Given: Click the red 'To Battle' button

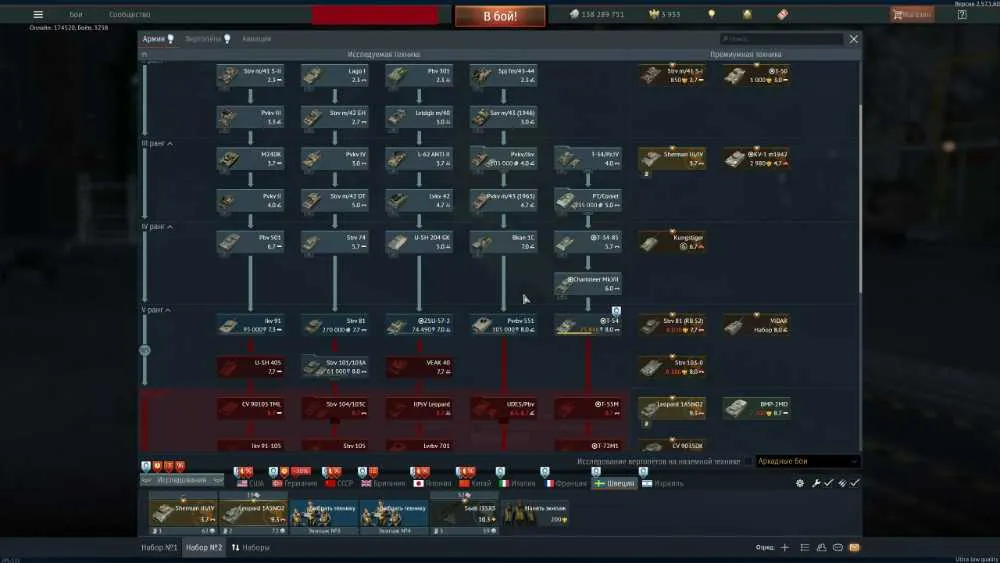Looking at the screenshot, I should tap(500, 16).
